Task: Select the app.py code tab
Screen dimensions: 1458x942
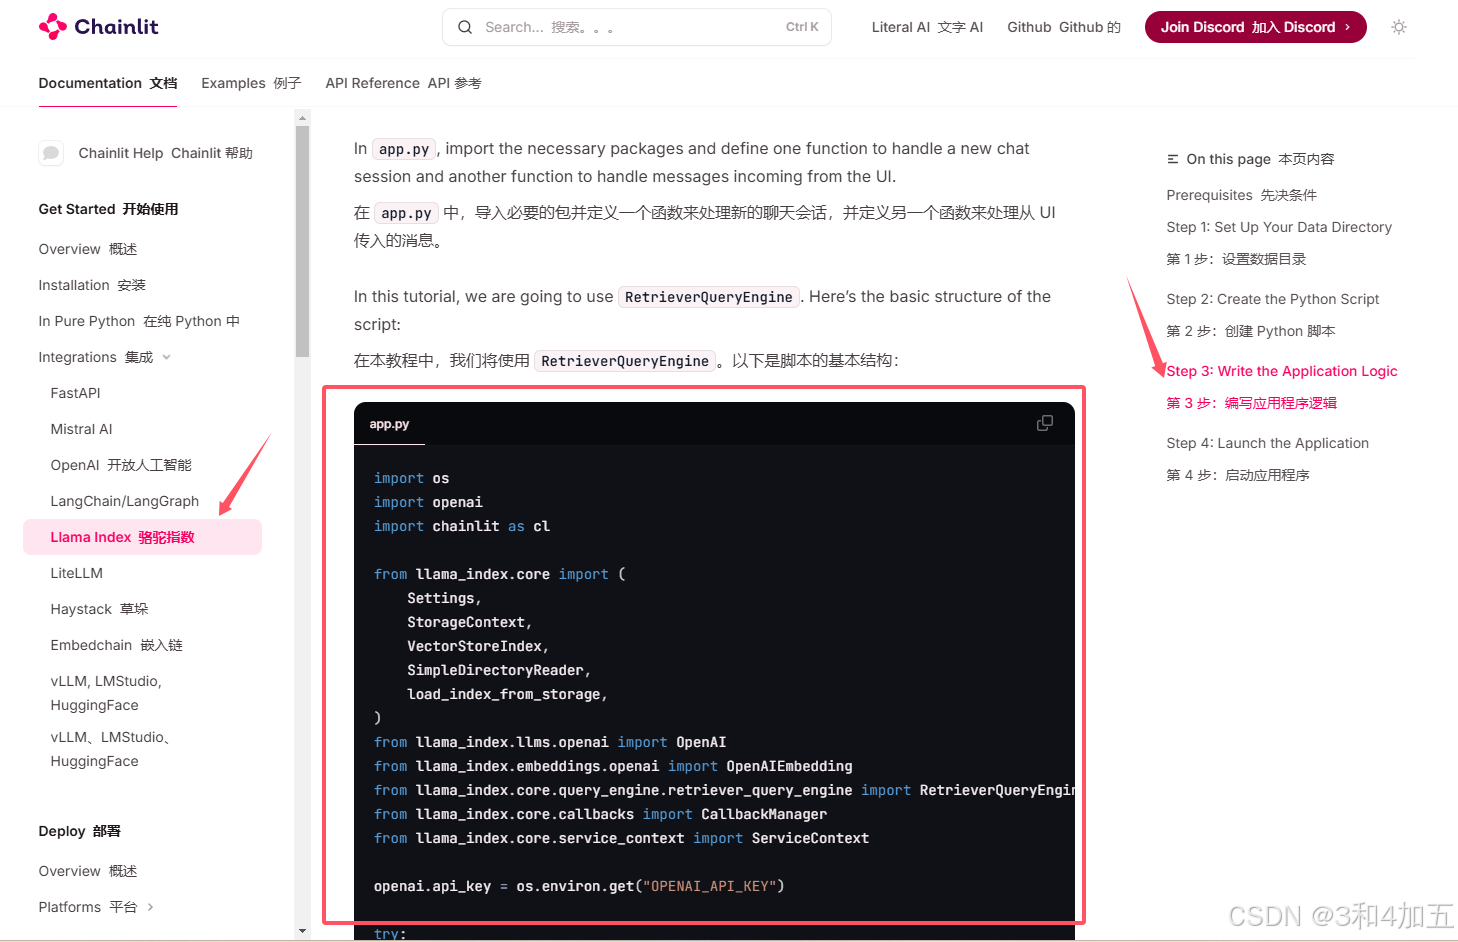Action: [389, 424]
